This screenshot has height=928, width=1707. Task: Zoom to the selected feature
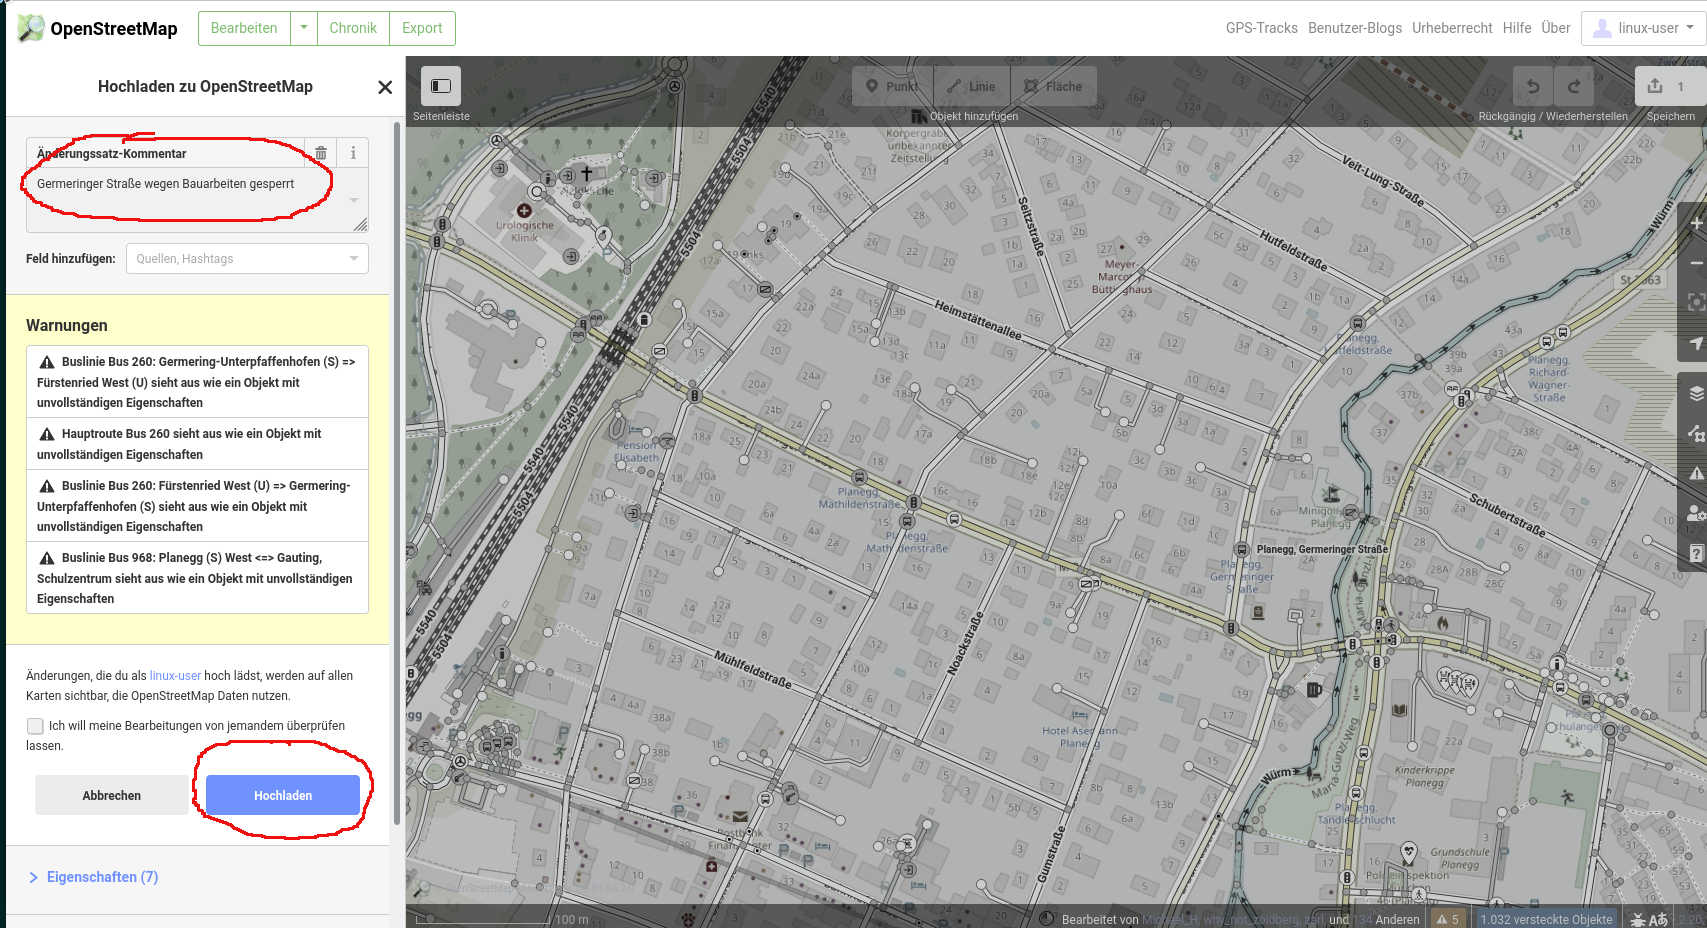[1695, 302]
